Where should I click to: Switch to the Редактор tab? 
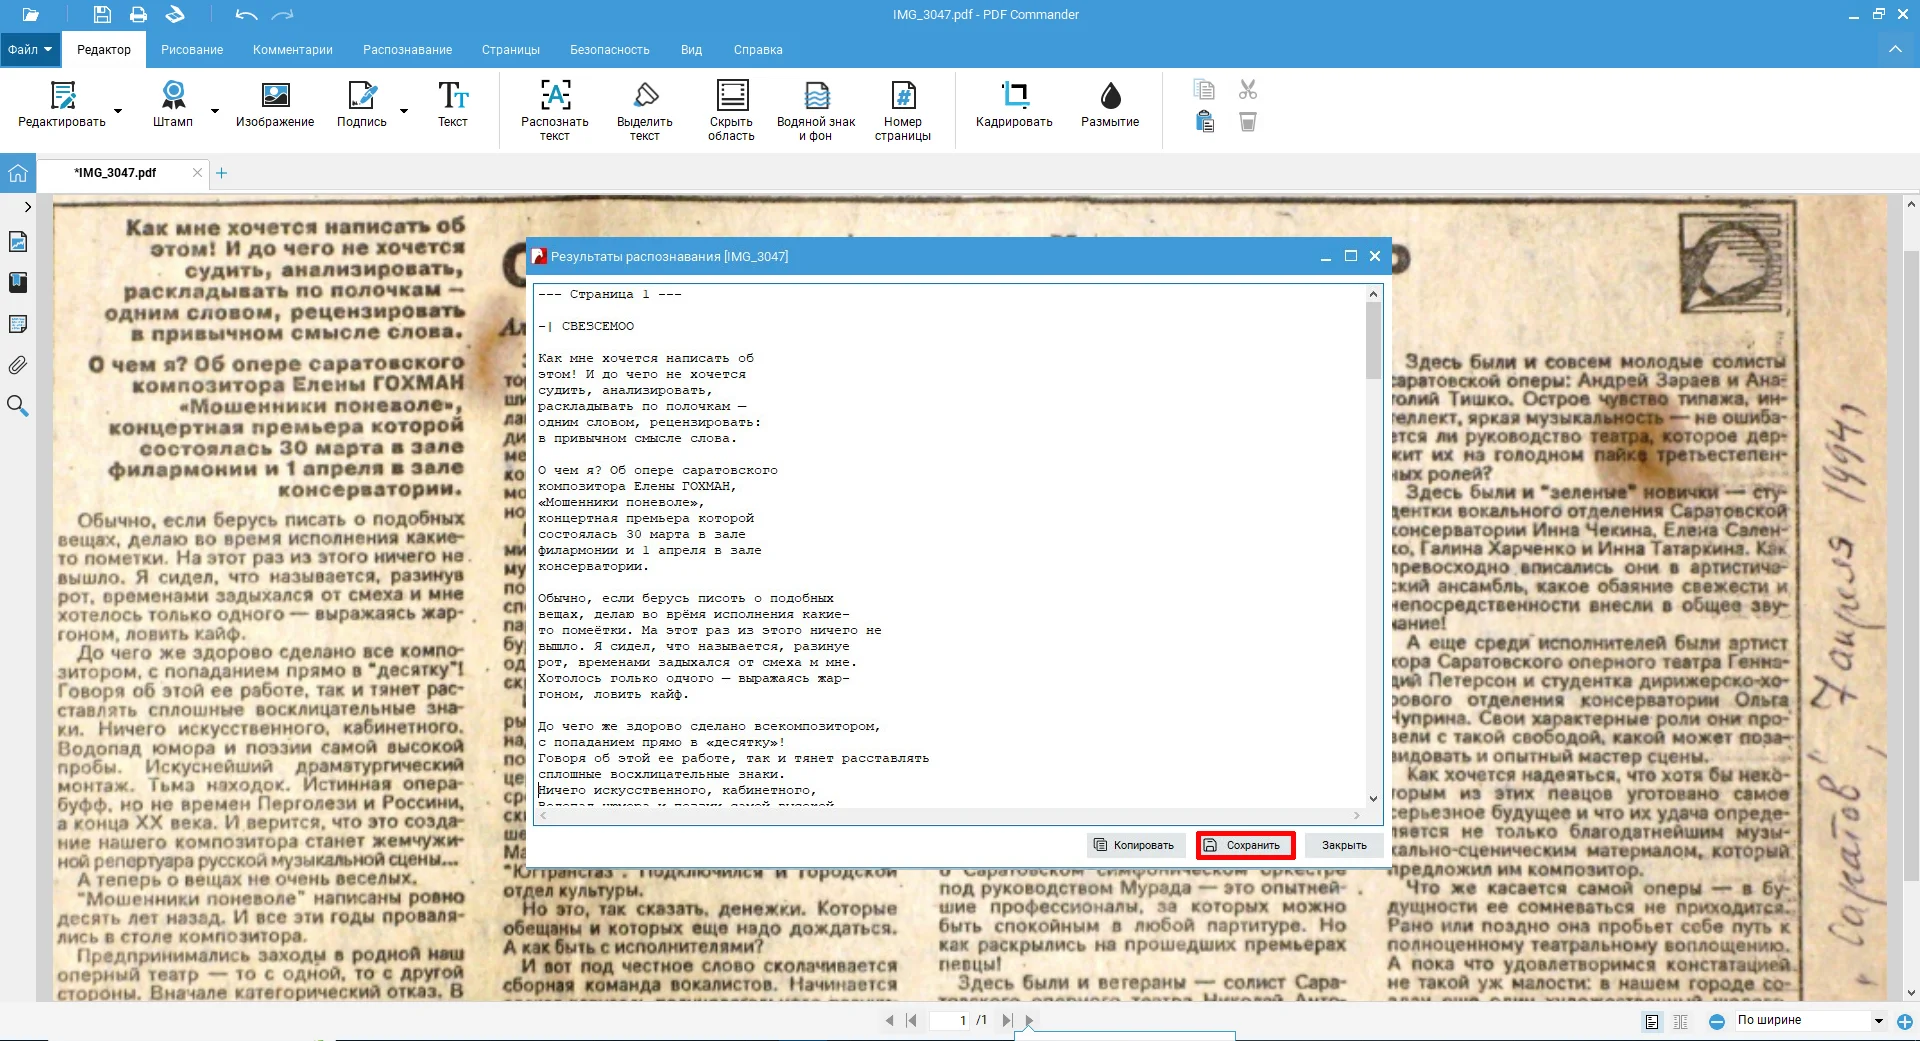pyautogui.click(x=104, y=49)
